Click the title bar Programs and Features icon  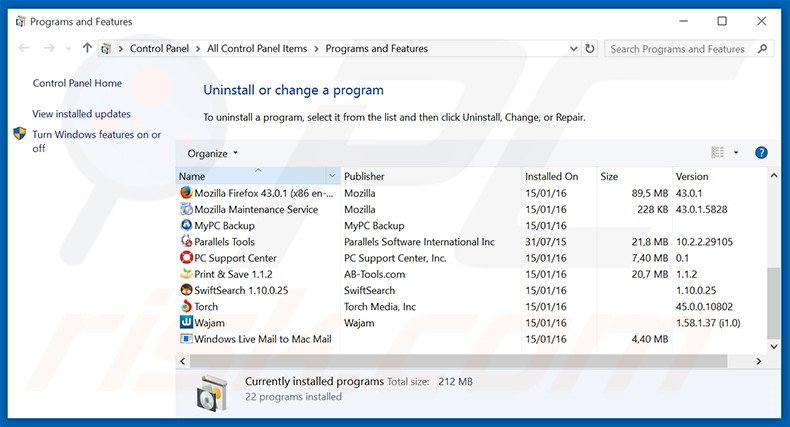(20, 22)
